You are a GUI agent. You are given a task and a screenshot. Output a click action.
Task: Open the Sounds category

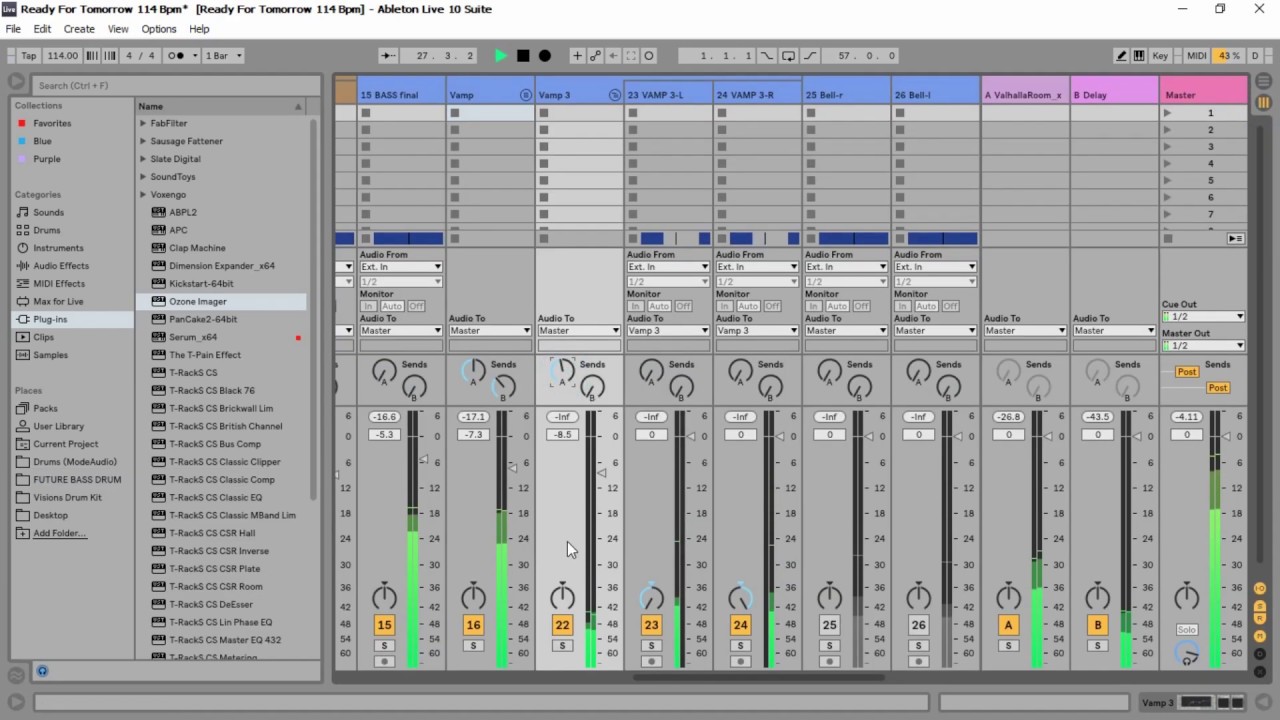tap(48, 212)
